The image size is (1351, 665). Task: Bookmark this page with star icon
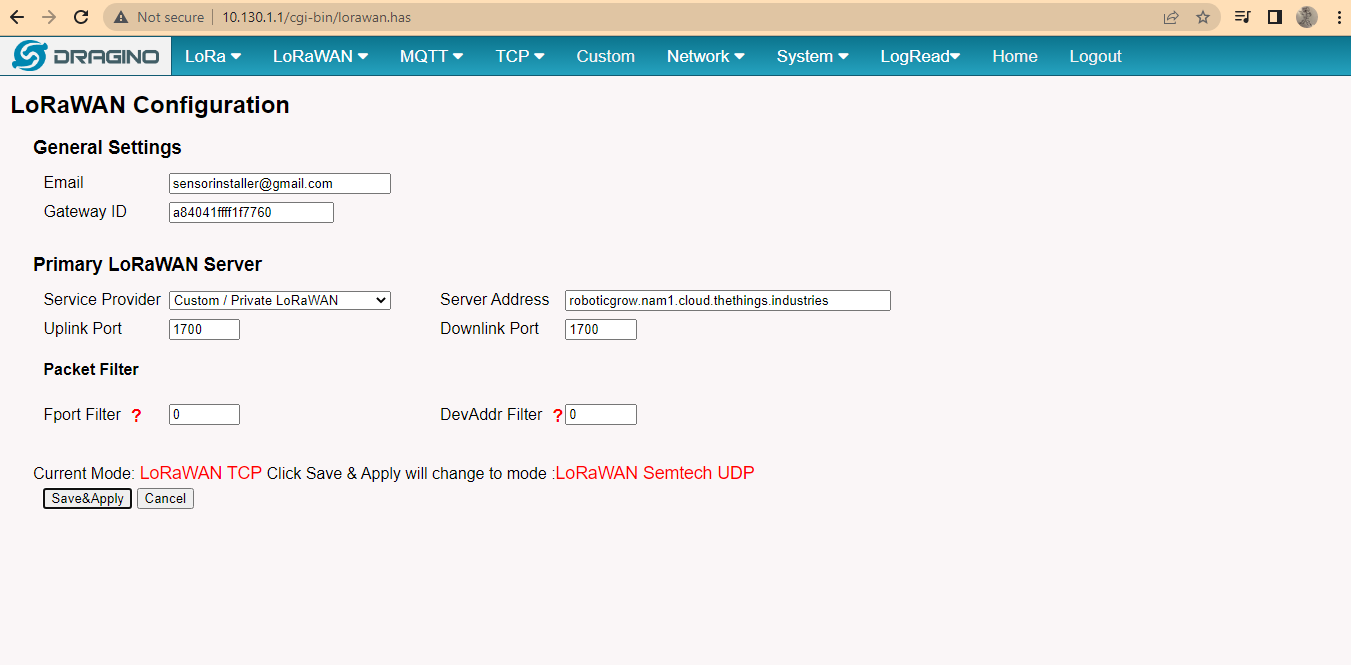[1203, 17]
